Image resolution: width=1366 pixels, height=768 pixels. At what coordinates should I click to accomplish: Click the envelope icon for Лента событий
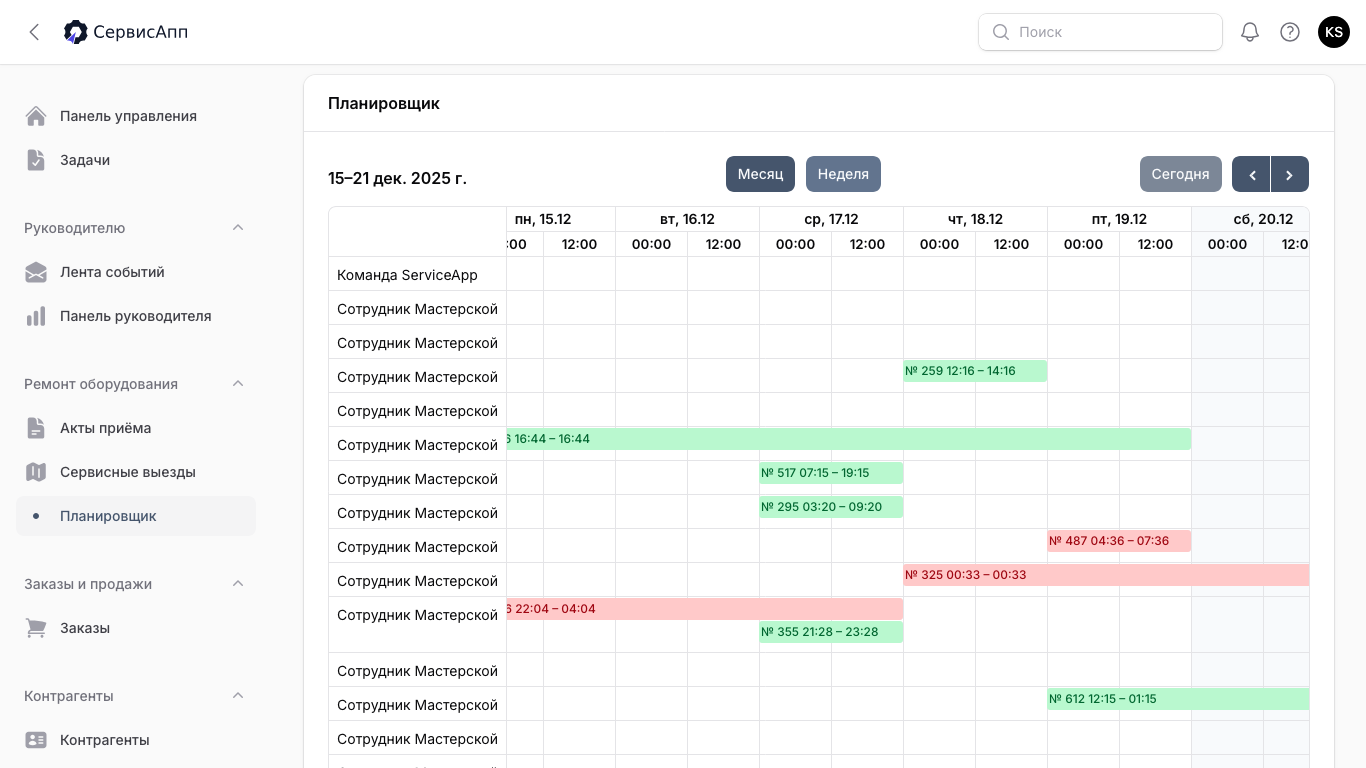[36, 272]
